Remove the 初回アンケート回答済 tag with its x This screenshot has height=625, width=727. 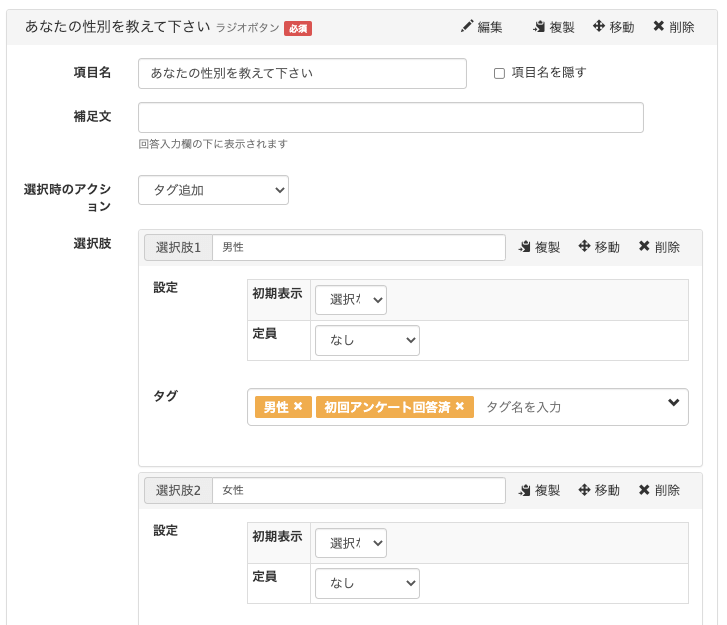pyautogui.click(x=459, y=406)
